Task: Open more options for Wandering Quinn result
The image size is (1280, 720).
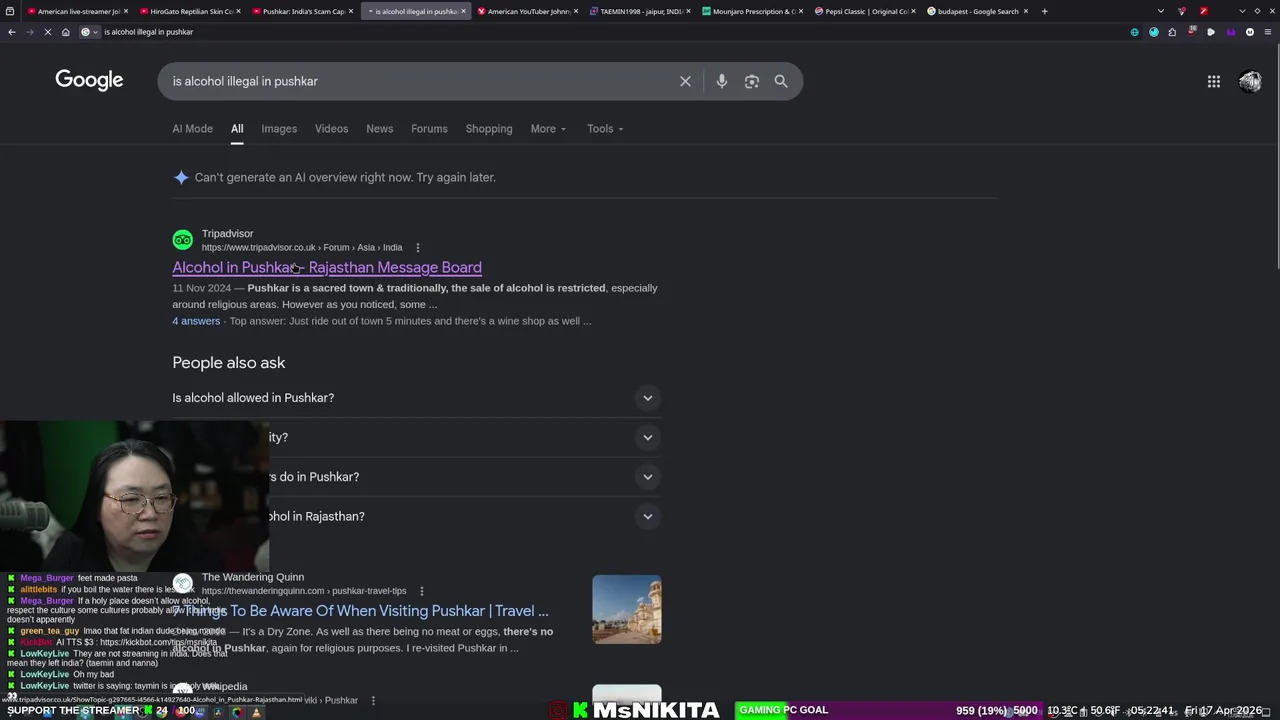Action: pyautogui.click(x=421, y=591)
